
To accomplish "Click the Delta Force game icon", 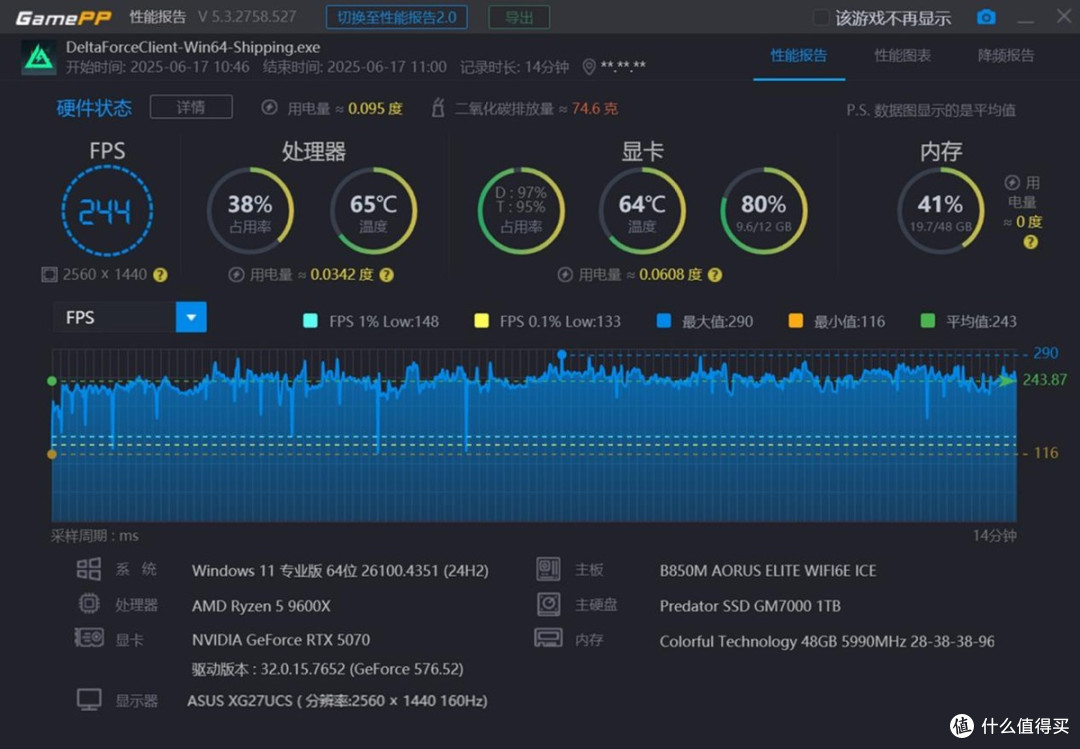I will tap(39, 57).
